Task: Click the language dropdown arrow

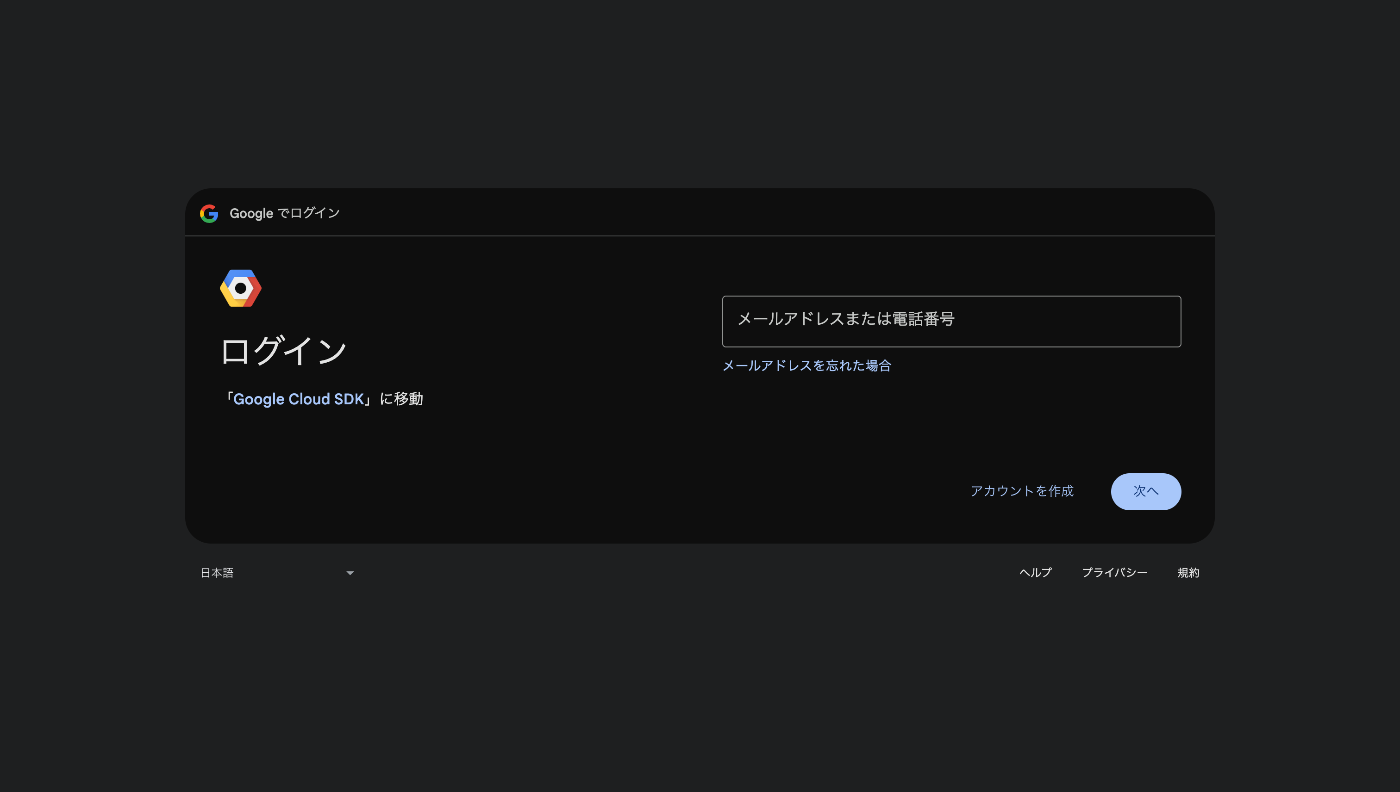Action: point(350,573)
